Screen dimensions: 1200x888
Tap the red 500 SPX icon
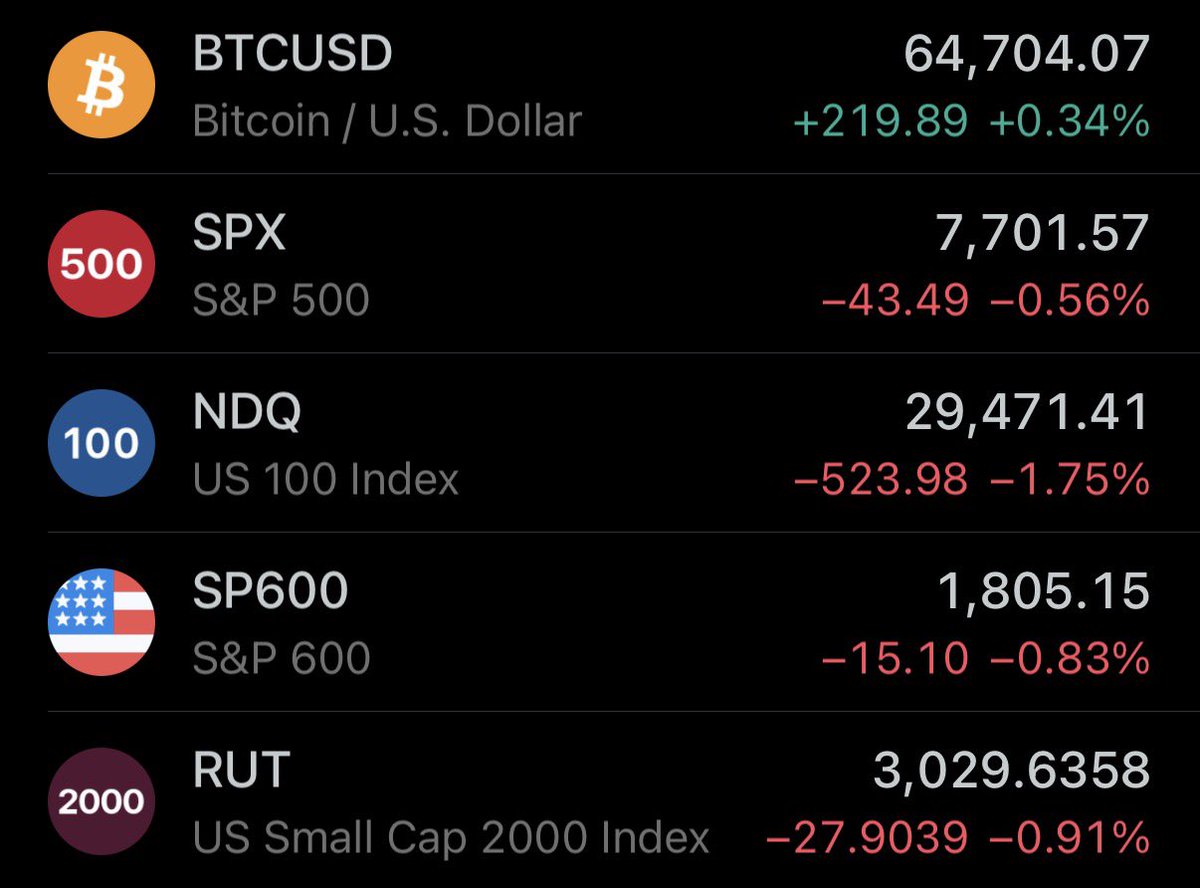(101, 264)
